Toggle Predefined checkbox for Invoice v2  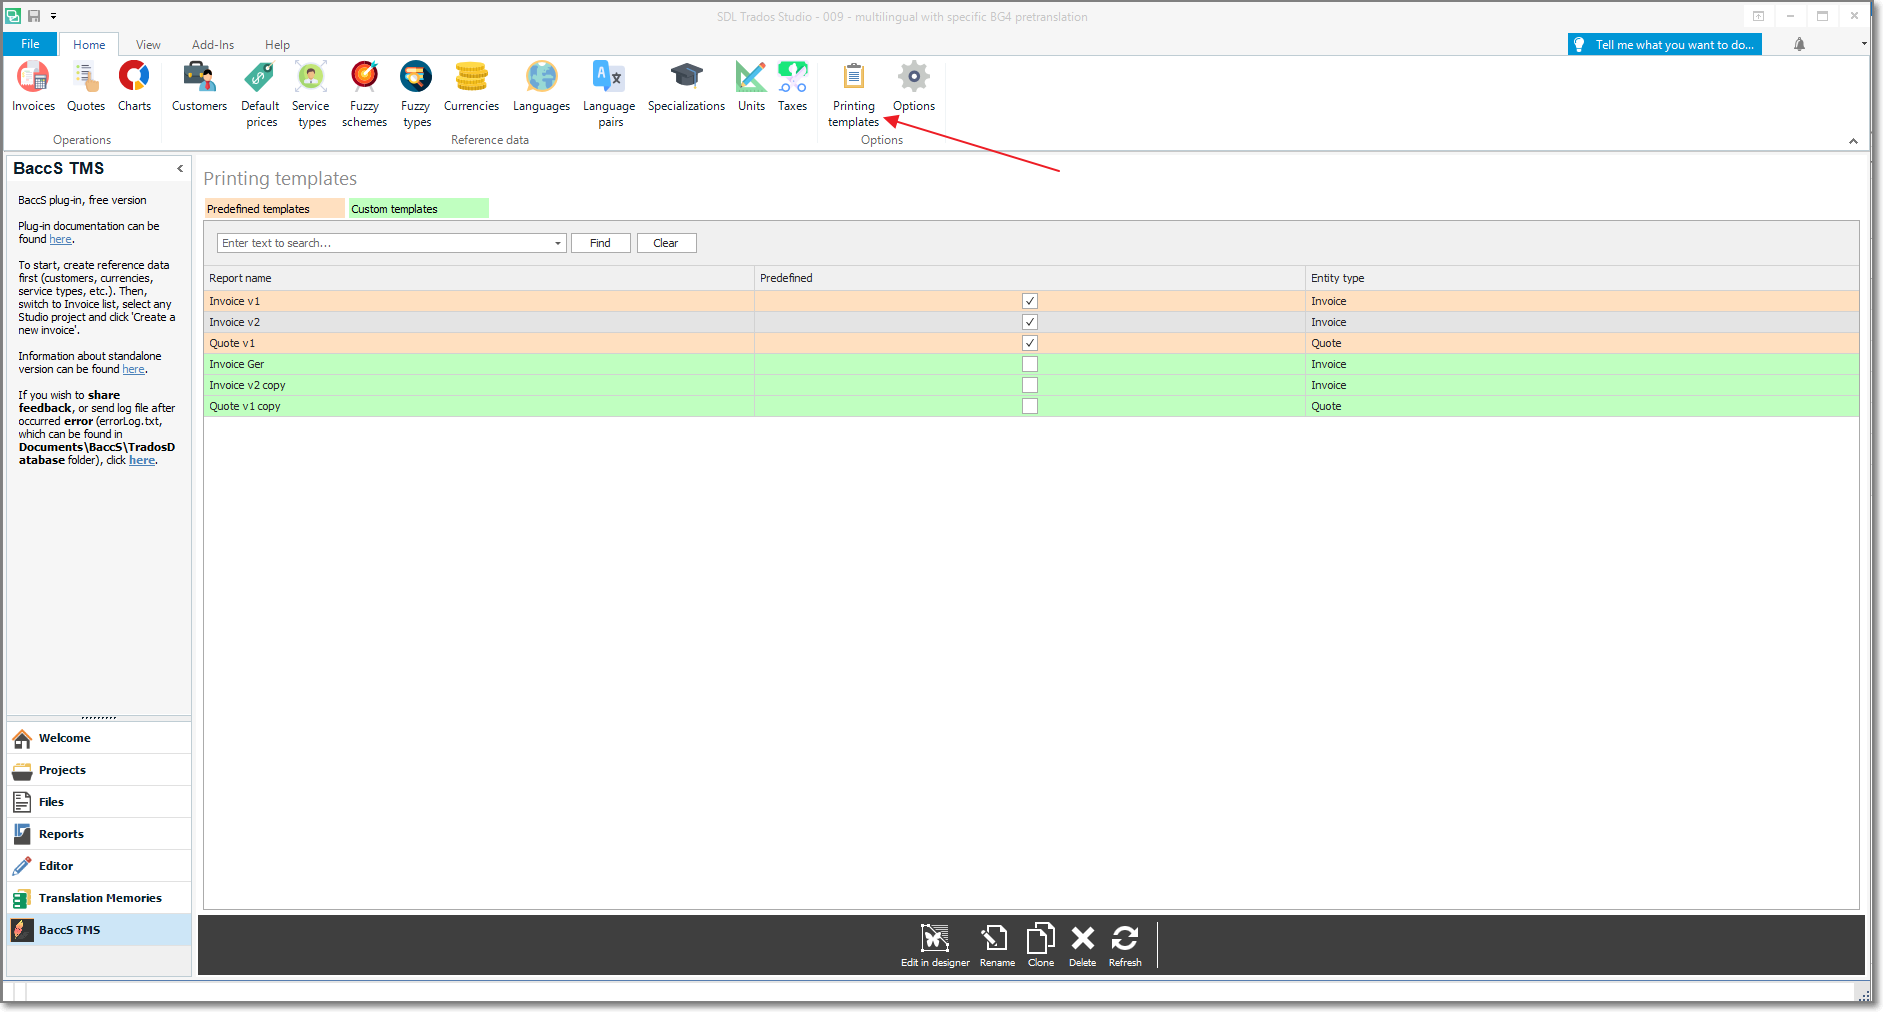[x=1030, y=322]
